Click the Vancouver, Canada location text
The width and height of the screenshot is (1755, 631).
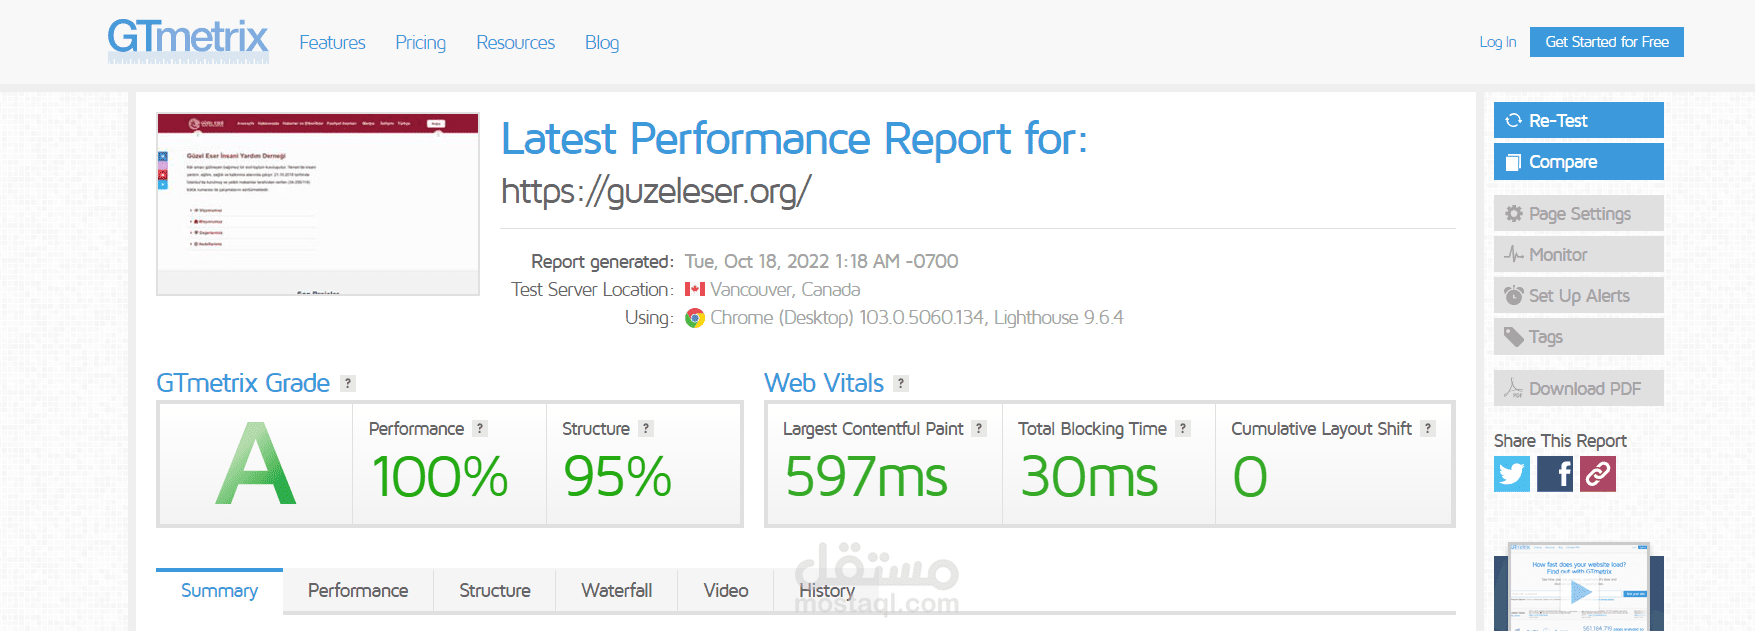click(x=785, y=289)
